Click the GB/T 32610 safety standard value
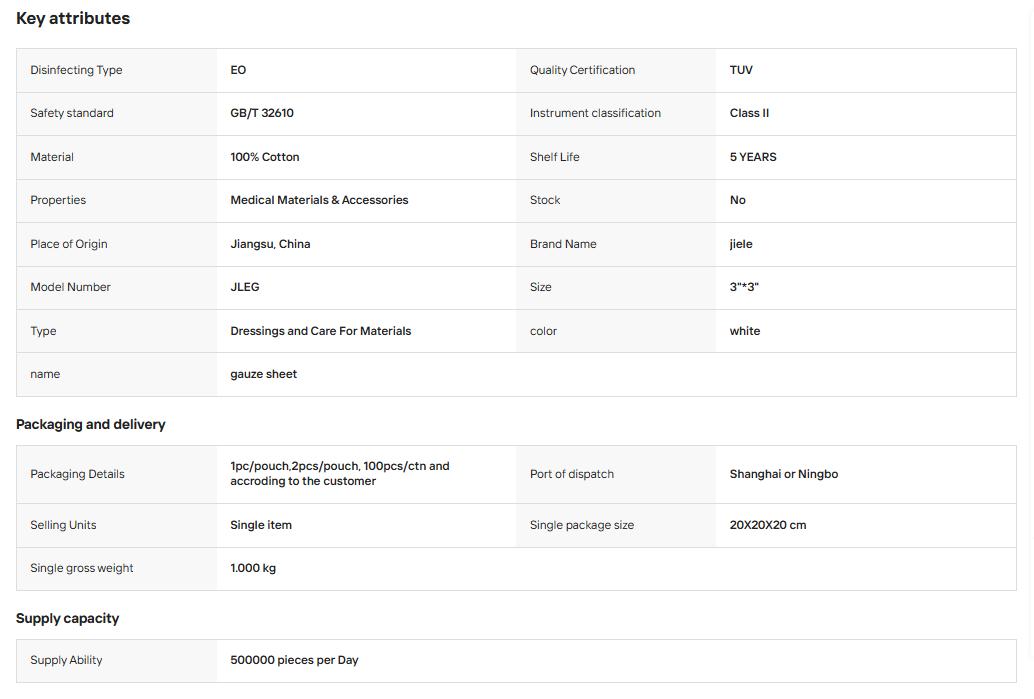Image resolution: width=1034 pixels, height=699 pixels. (262, 113)
